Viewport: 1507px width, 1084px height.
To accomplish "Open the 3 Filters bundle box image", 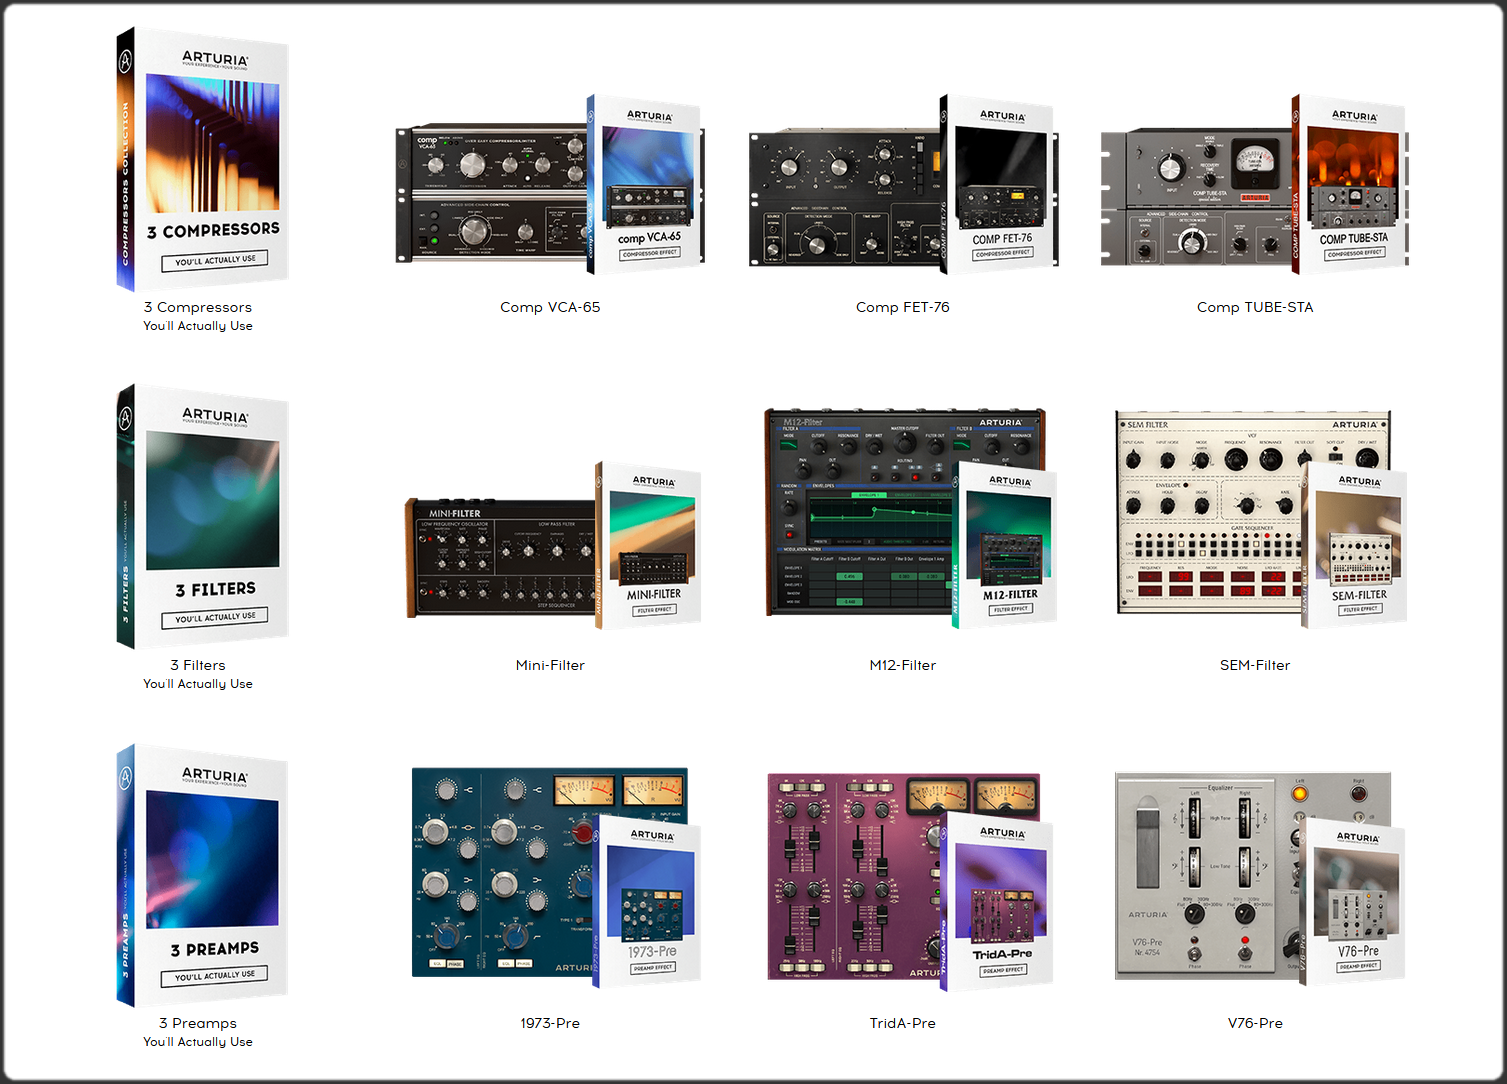I will click(x=203, y=516).
